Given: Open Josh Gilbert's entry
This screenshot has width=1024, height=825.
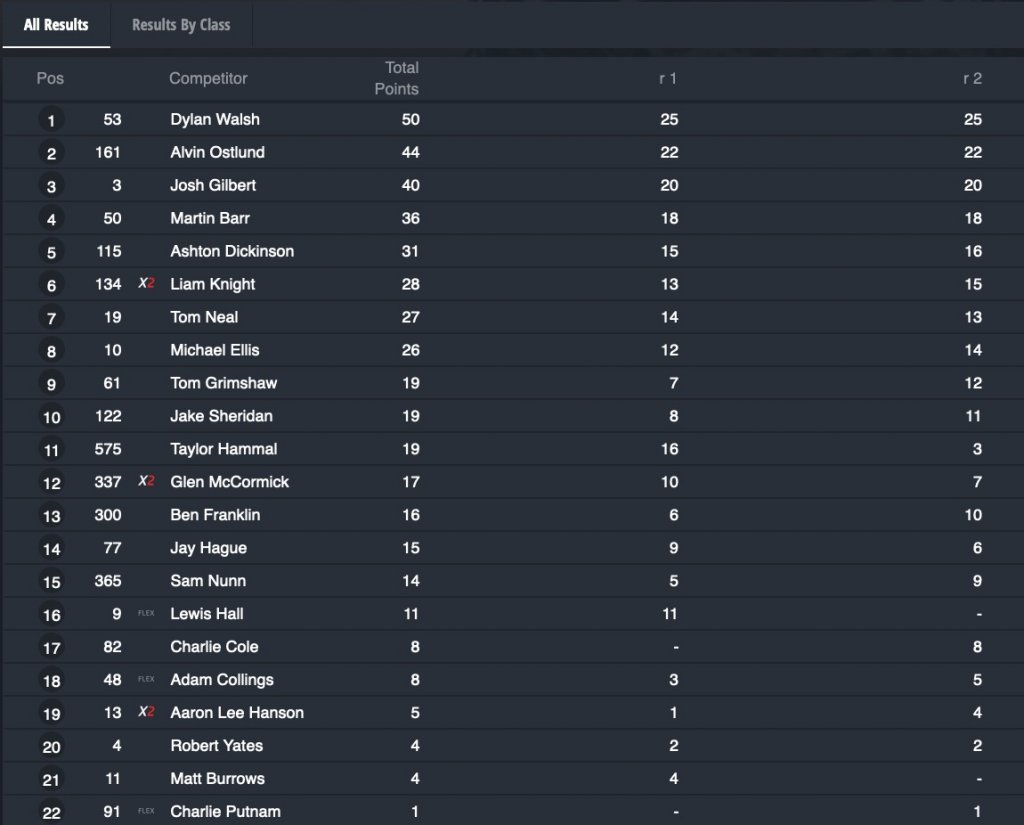Looking at the screenshot, I should pyautogui.click(x=213, y=186).
